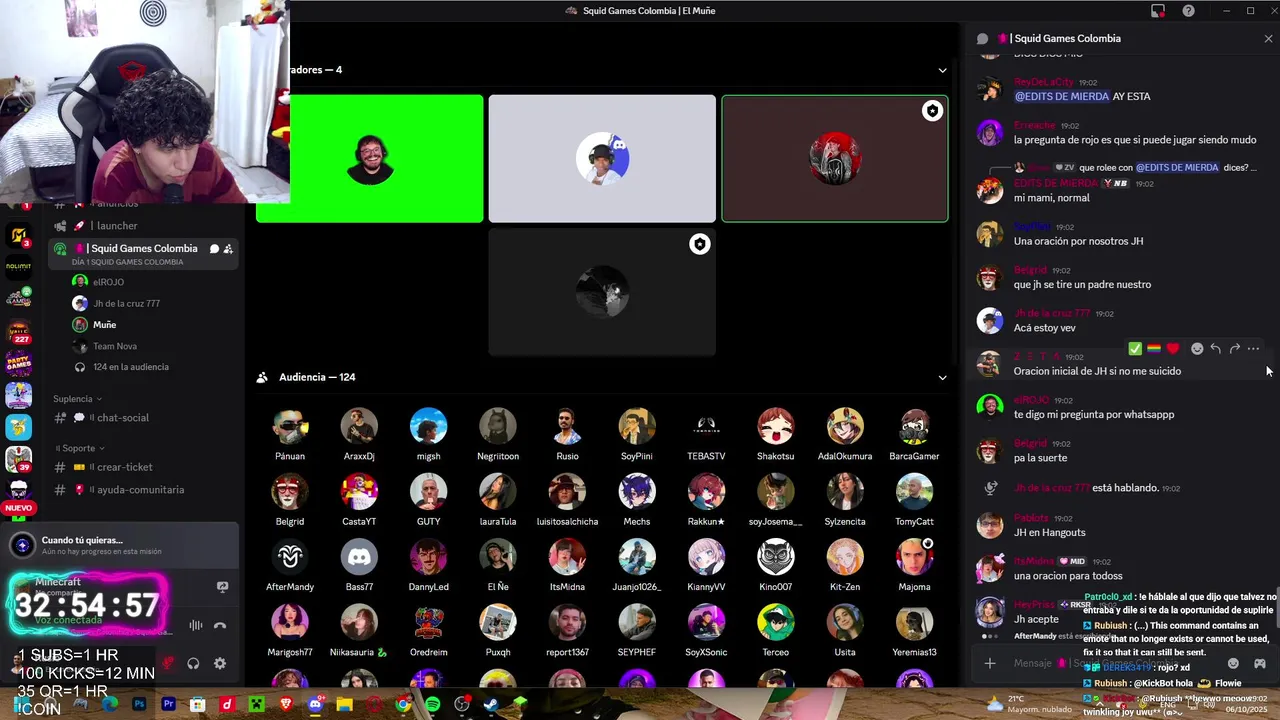Toggle noise suppression waveform icon
1280x720 pixels.
[x=195, y=626]
